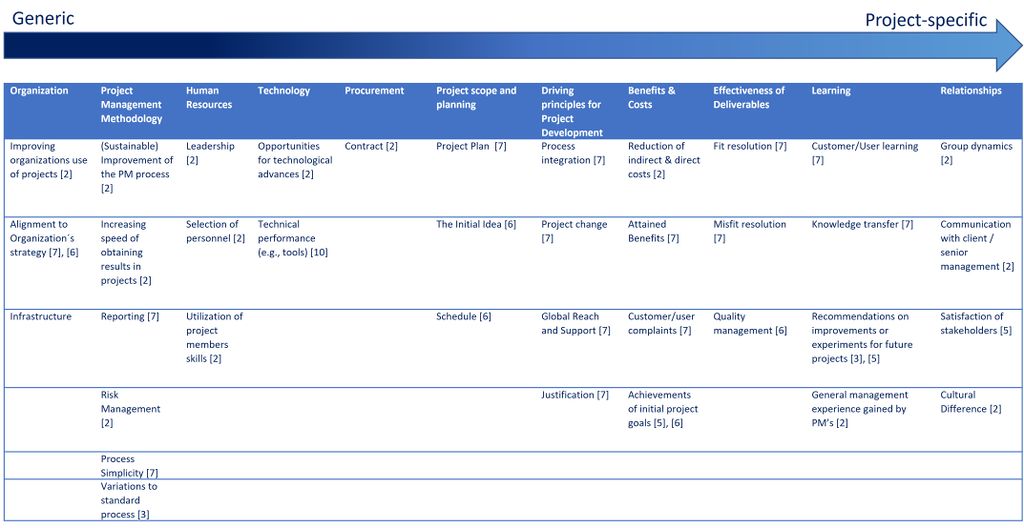
Task: Select the "Learning" column header
Action: (x=831, y=91)
